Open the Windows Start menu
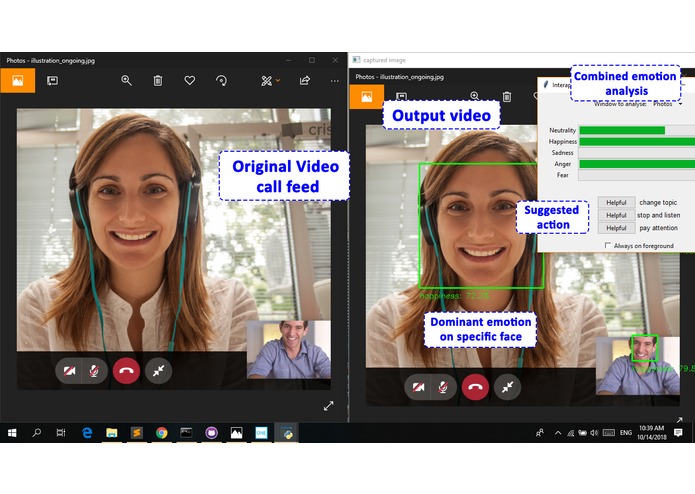This screenshot has width=695, height=494. [12, 433]
